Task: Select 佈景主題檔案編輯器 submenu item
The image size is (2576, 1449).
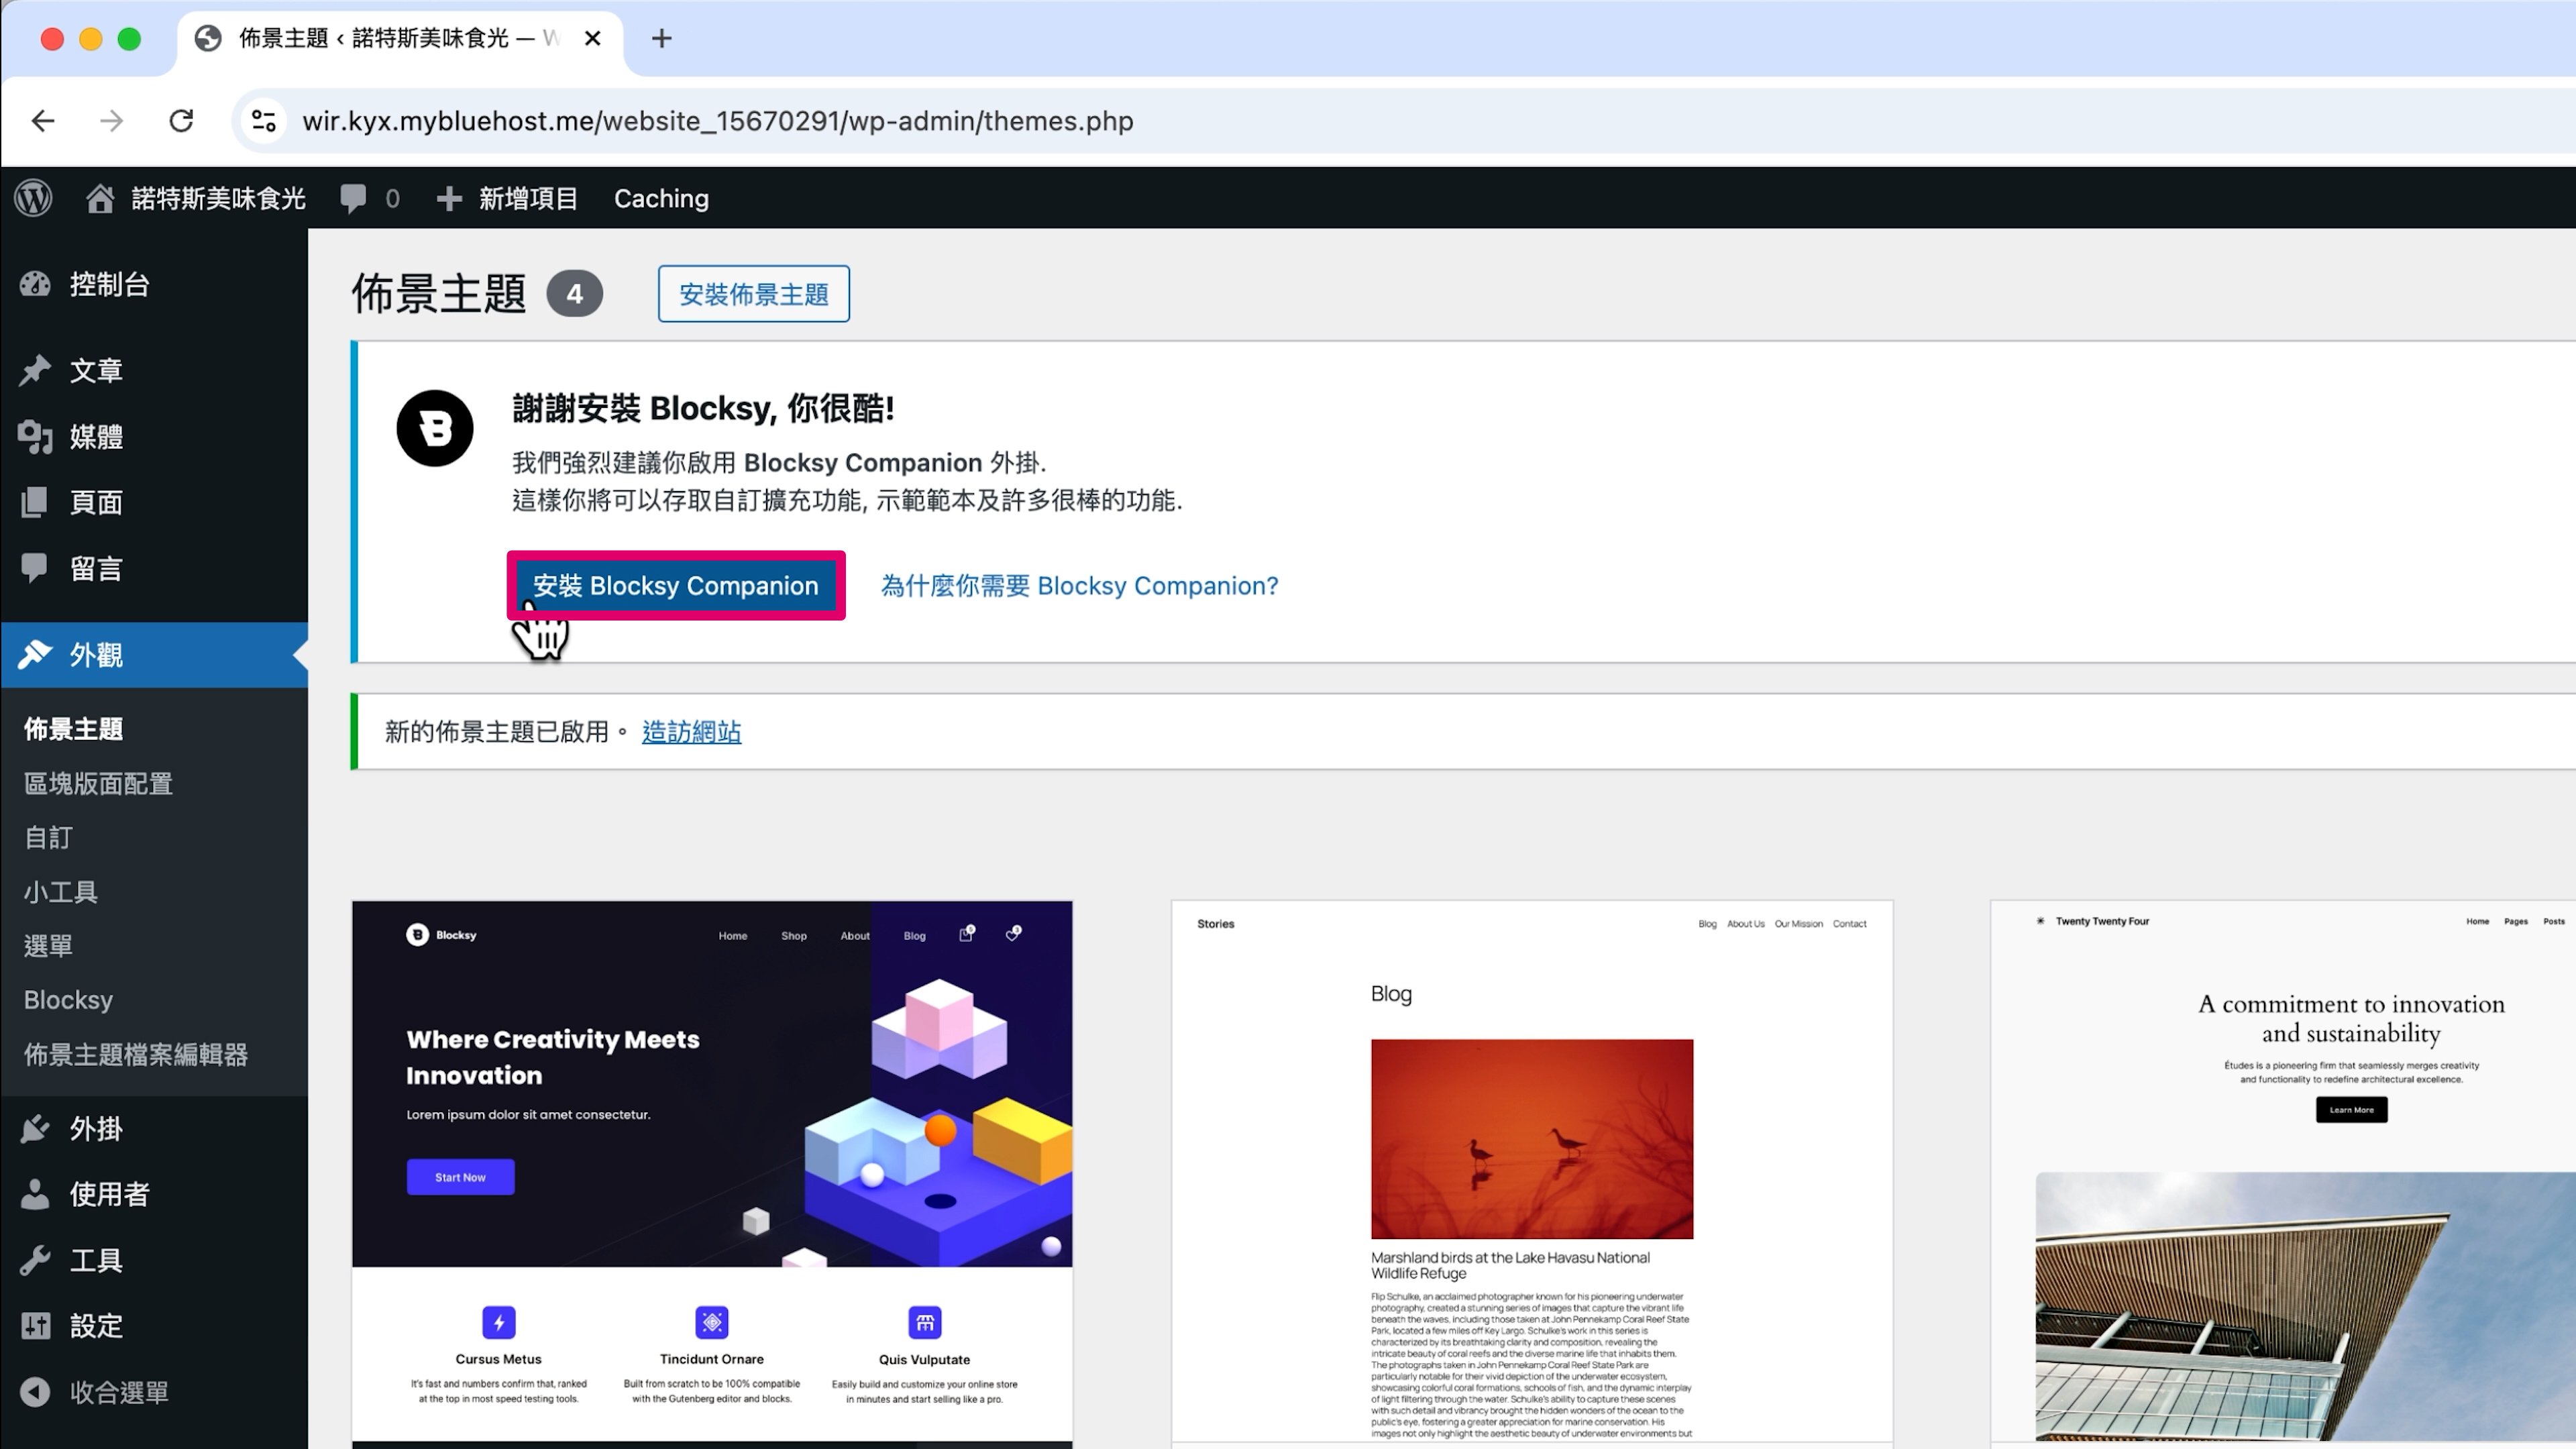Action: (136, 1054)
